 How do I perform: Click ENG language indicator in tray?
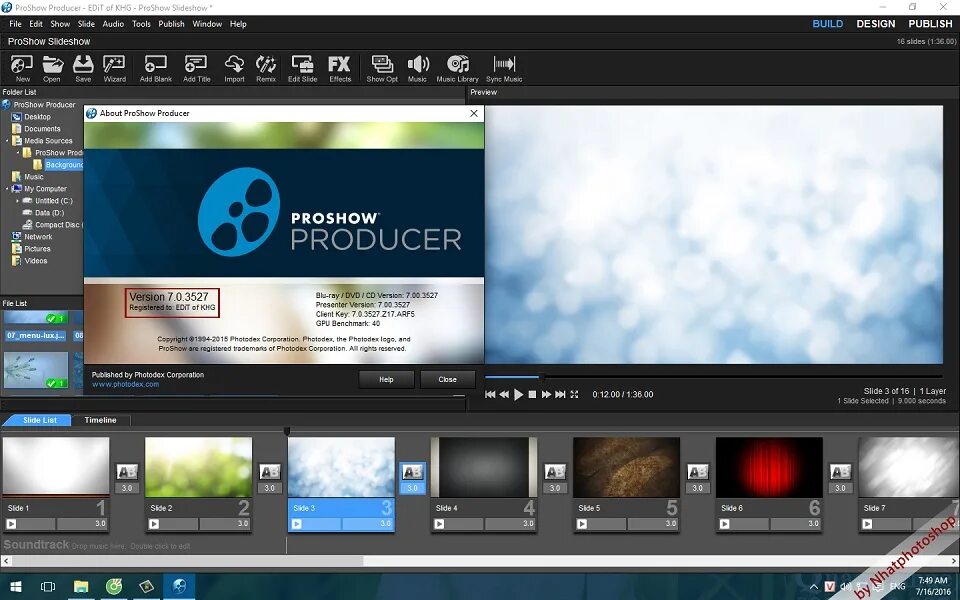tap(898, 587)
